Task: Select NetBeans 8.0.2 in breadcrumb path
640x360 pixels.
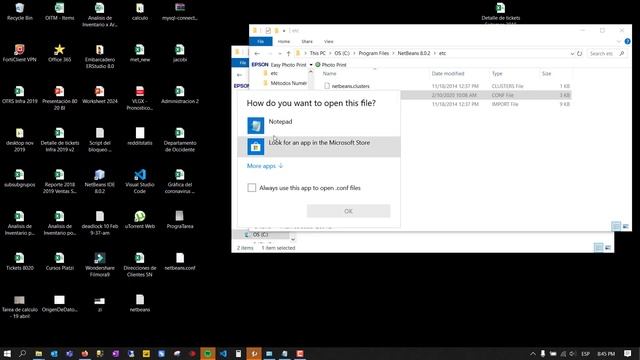Action: point(413,53)
